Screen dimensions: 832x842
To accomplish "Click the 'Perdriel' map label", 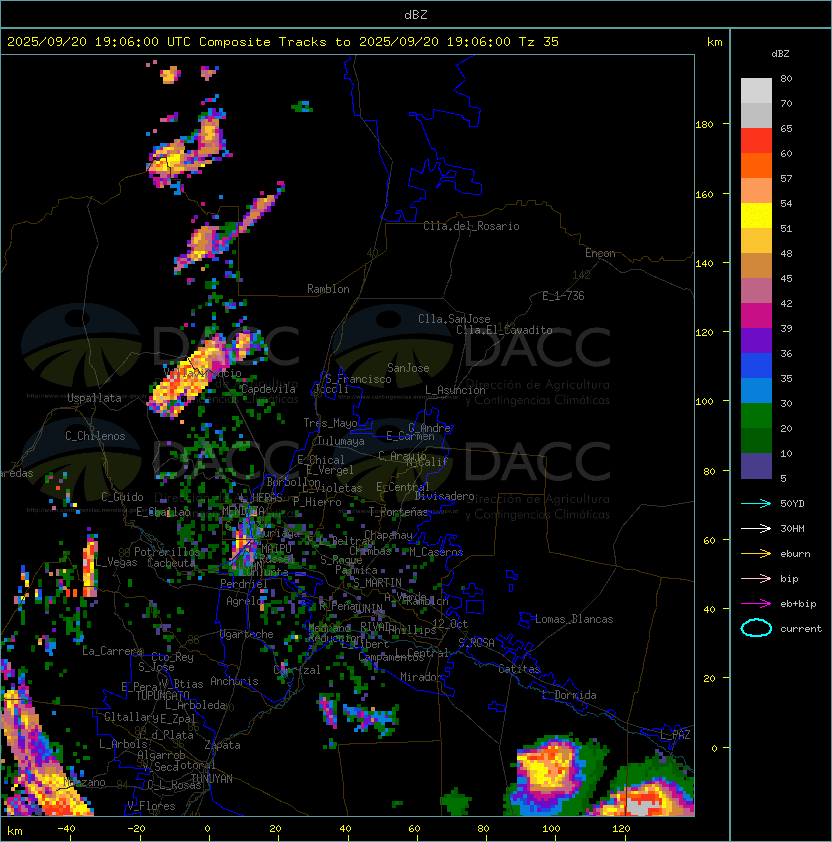I will click(x=244, y=584).
